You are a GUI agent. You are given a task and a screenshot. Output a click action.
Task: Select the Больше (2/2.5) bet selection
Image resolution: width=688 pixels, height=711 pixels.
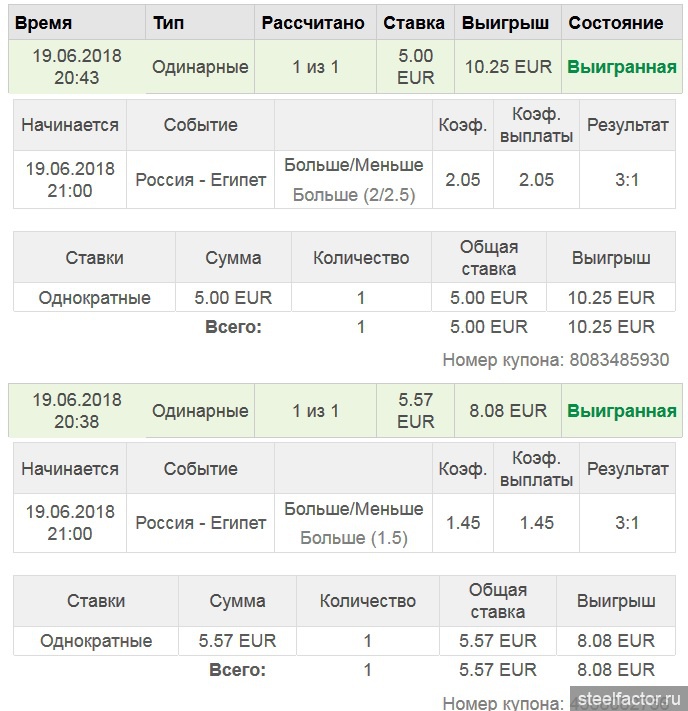point(354,195)
